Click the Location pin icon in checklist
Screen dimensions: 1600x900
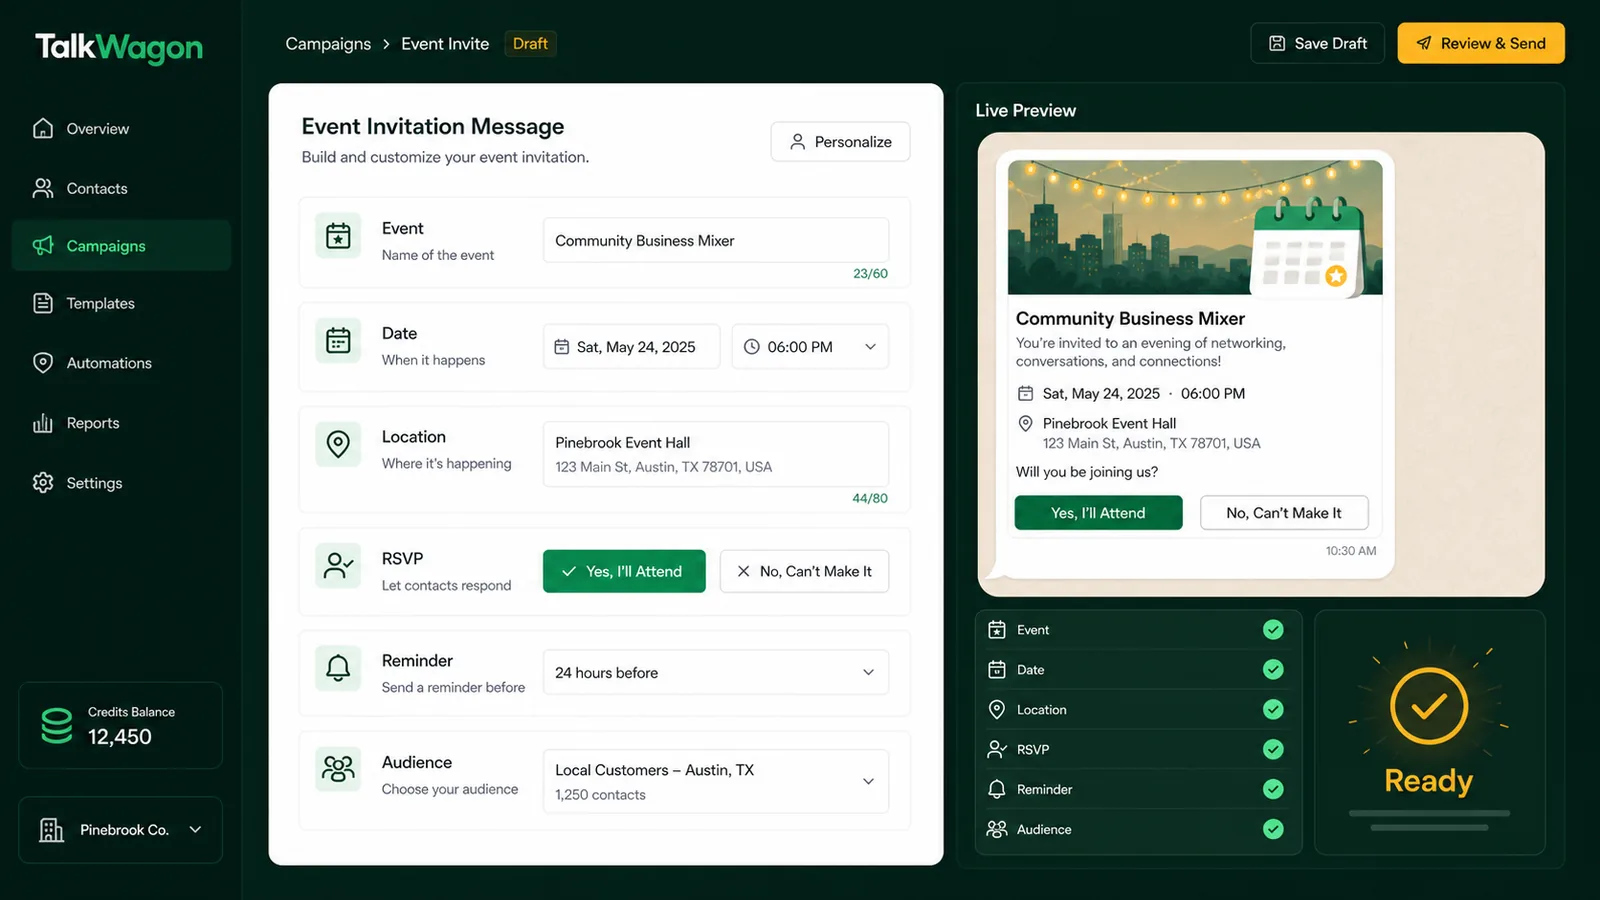pyautogui.click(x=997, y=710)
